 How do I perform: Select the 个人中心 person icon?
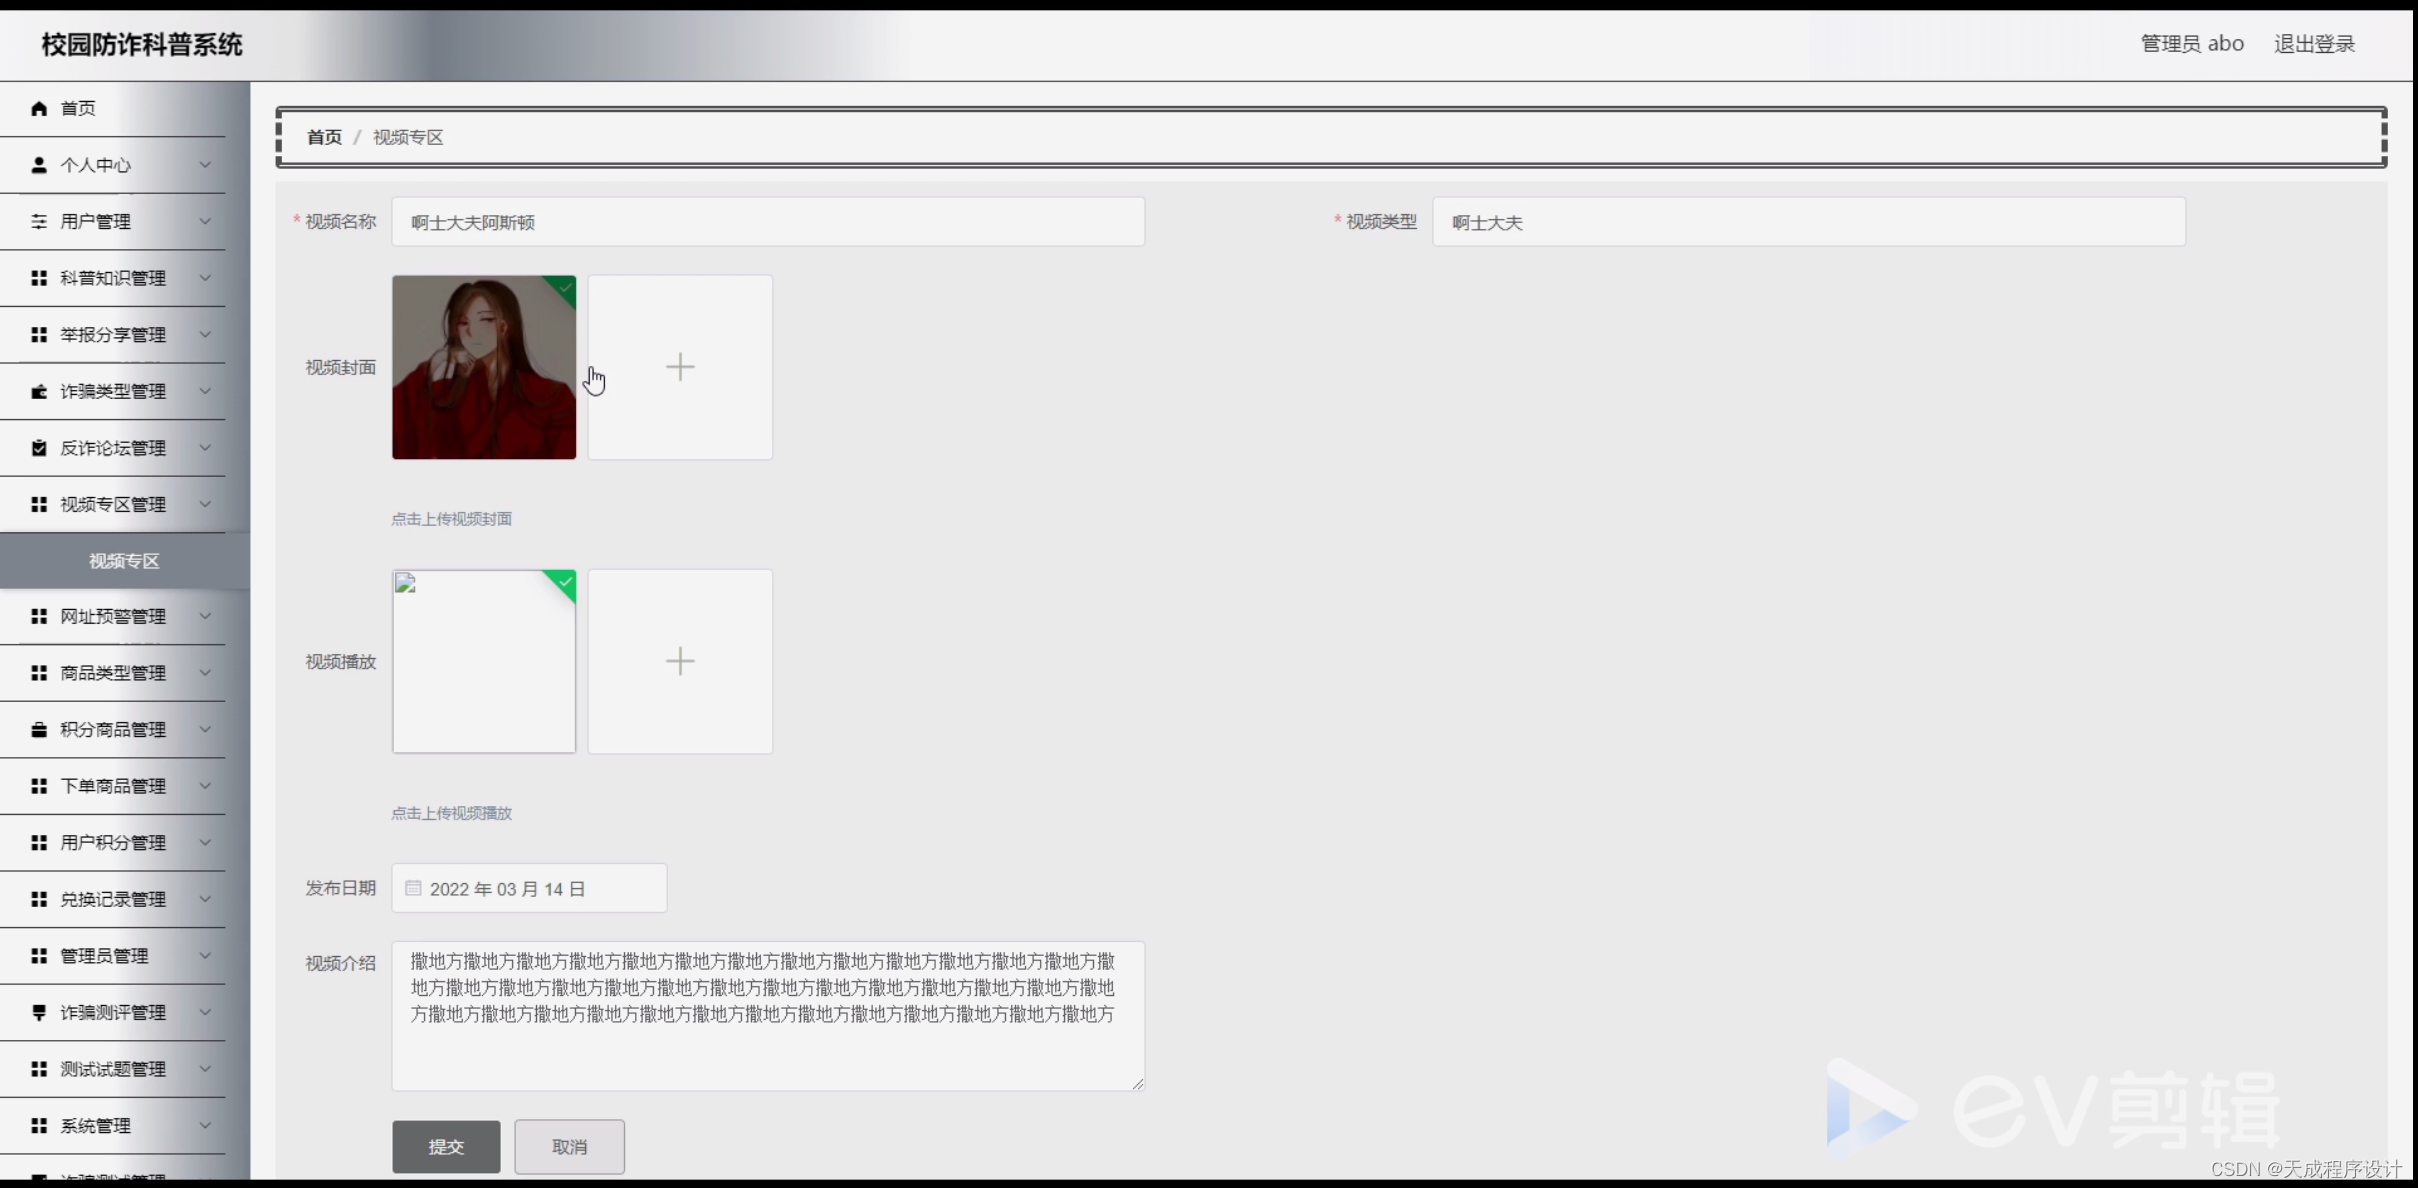[39, 164]
